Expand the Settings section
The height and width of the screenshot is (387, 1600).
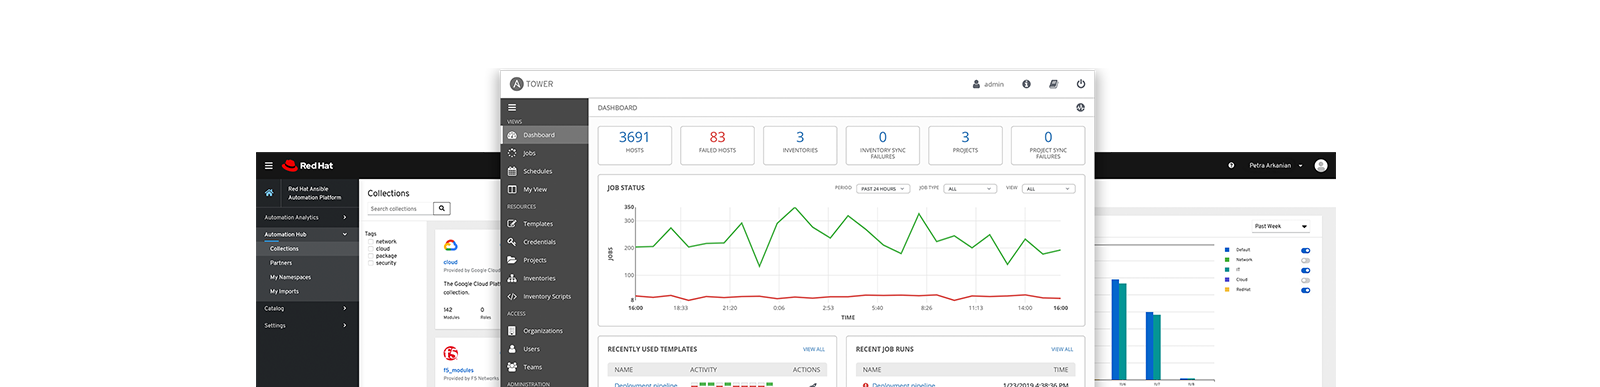click(x=307, y=325)
